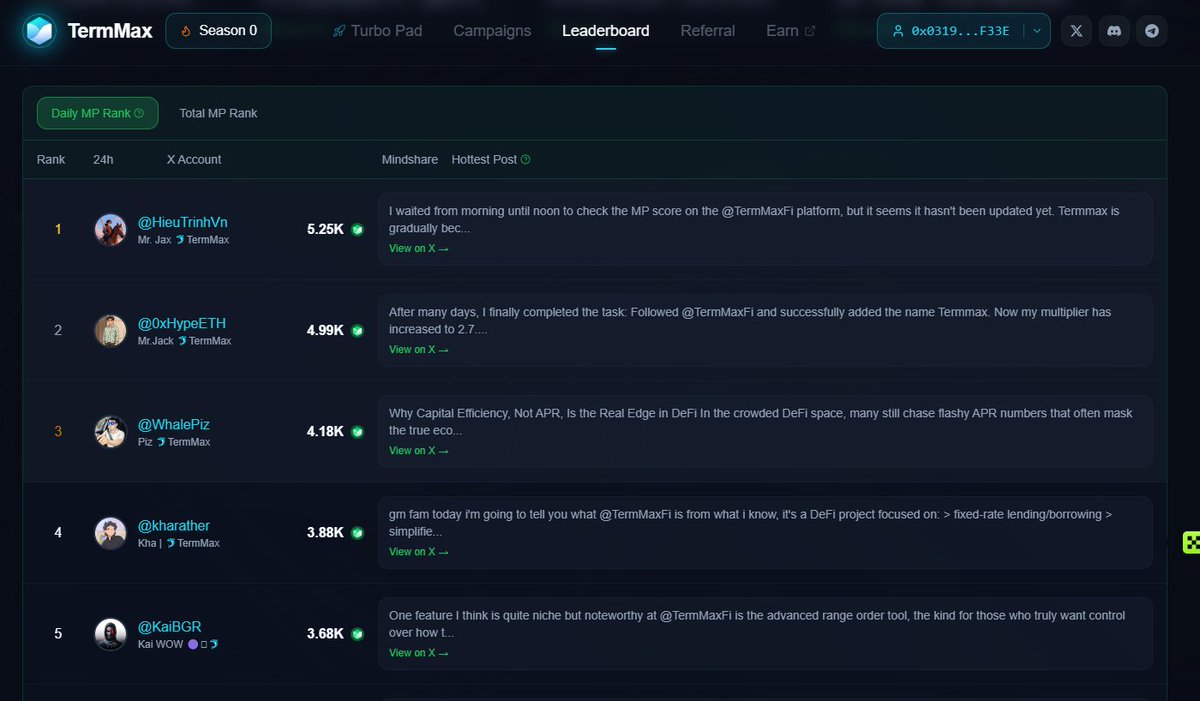The width and height of the screenshot is (1200, 701).
Task: Click the info icon on Daily MP Rank
Action: [139, 113]
